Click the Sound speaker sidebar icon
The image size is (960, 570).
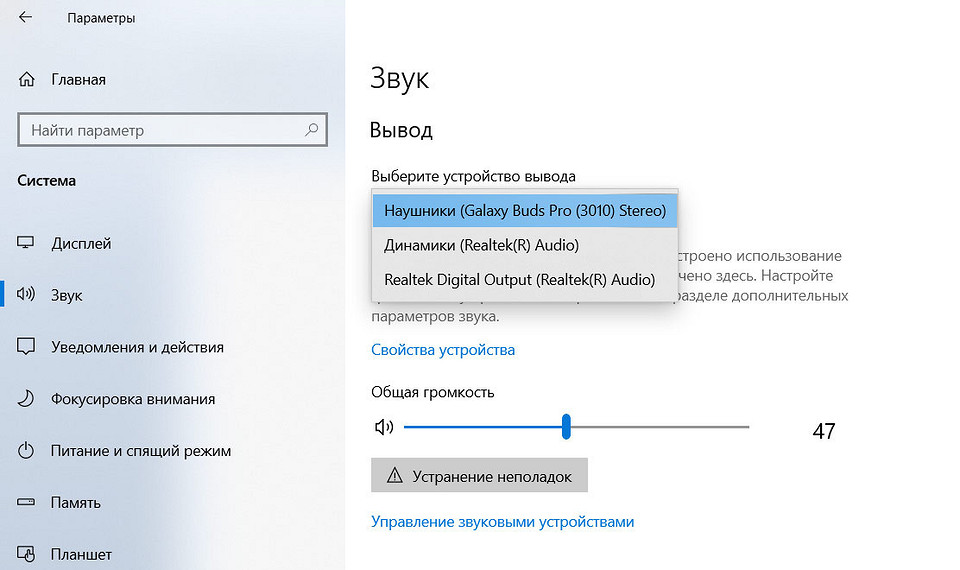click(x=27, y=295)
